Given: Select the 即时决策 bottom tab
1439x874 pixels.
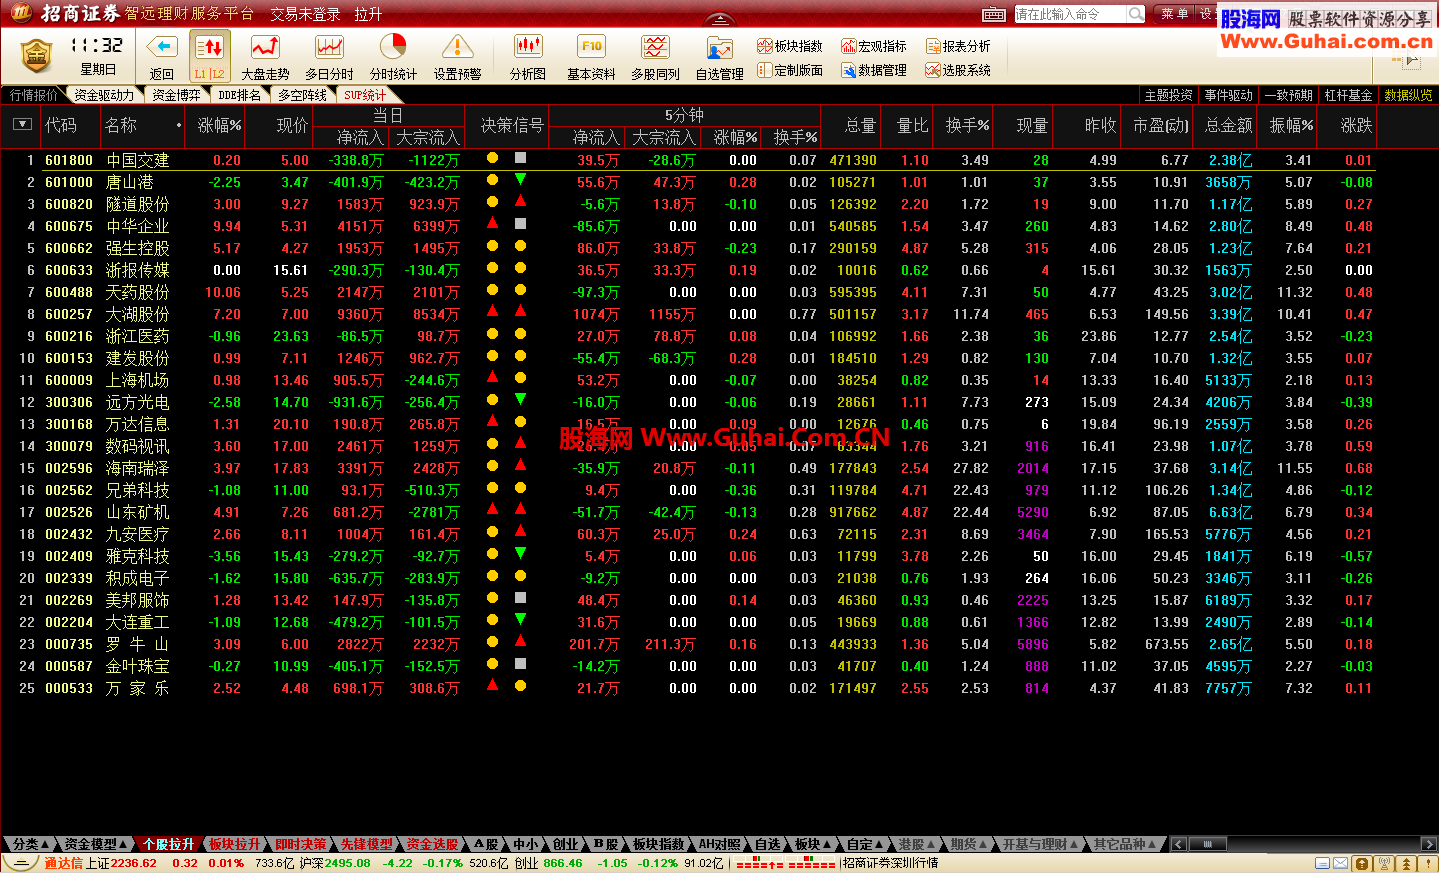Looking at the screenshot, I should pos(300,845).
